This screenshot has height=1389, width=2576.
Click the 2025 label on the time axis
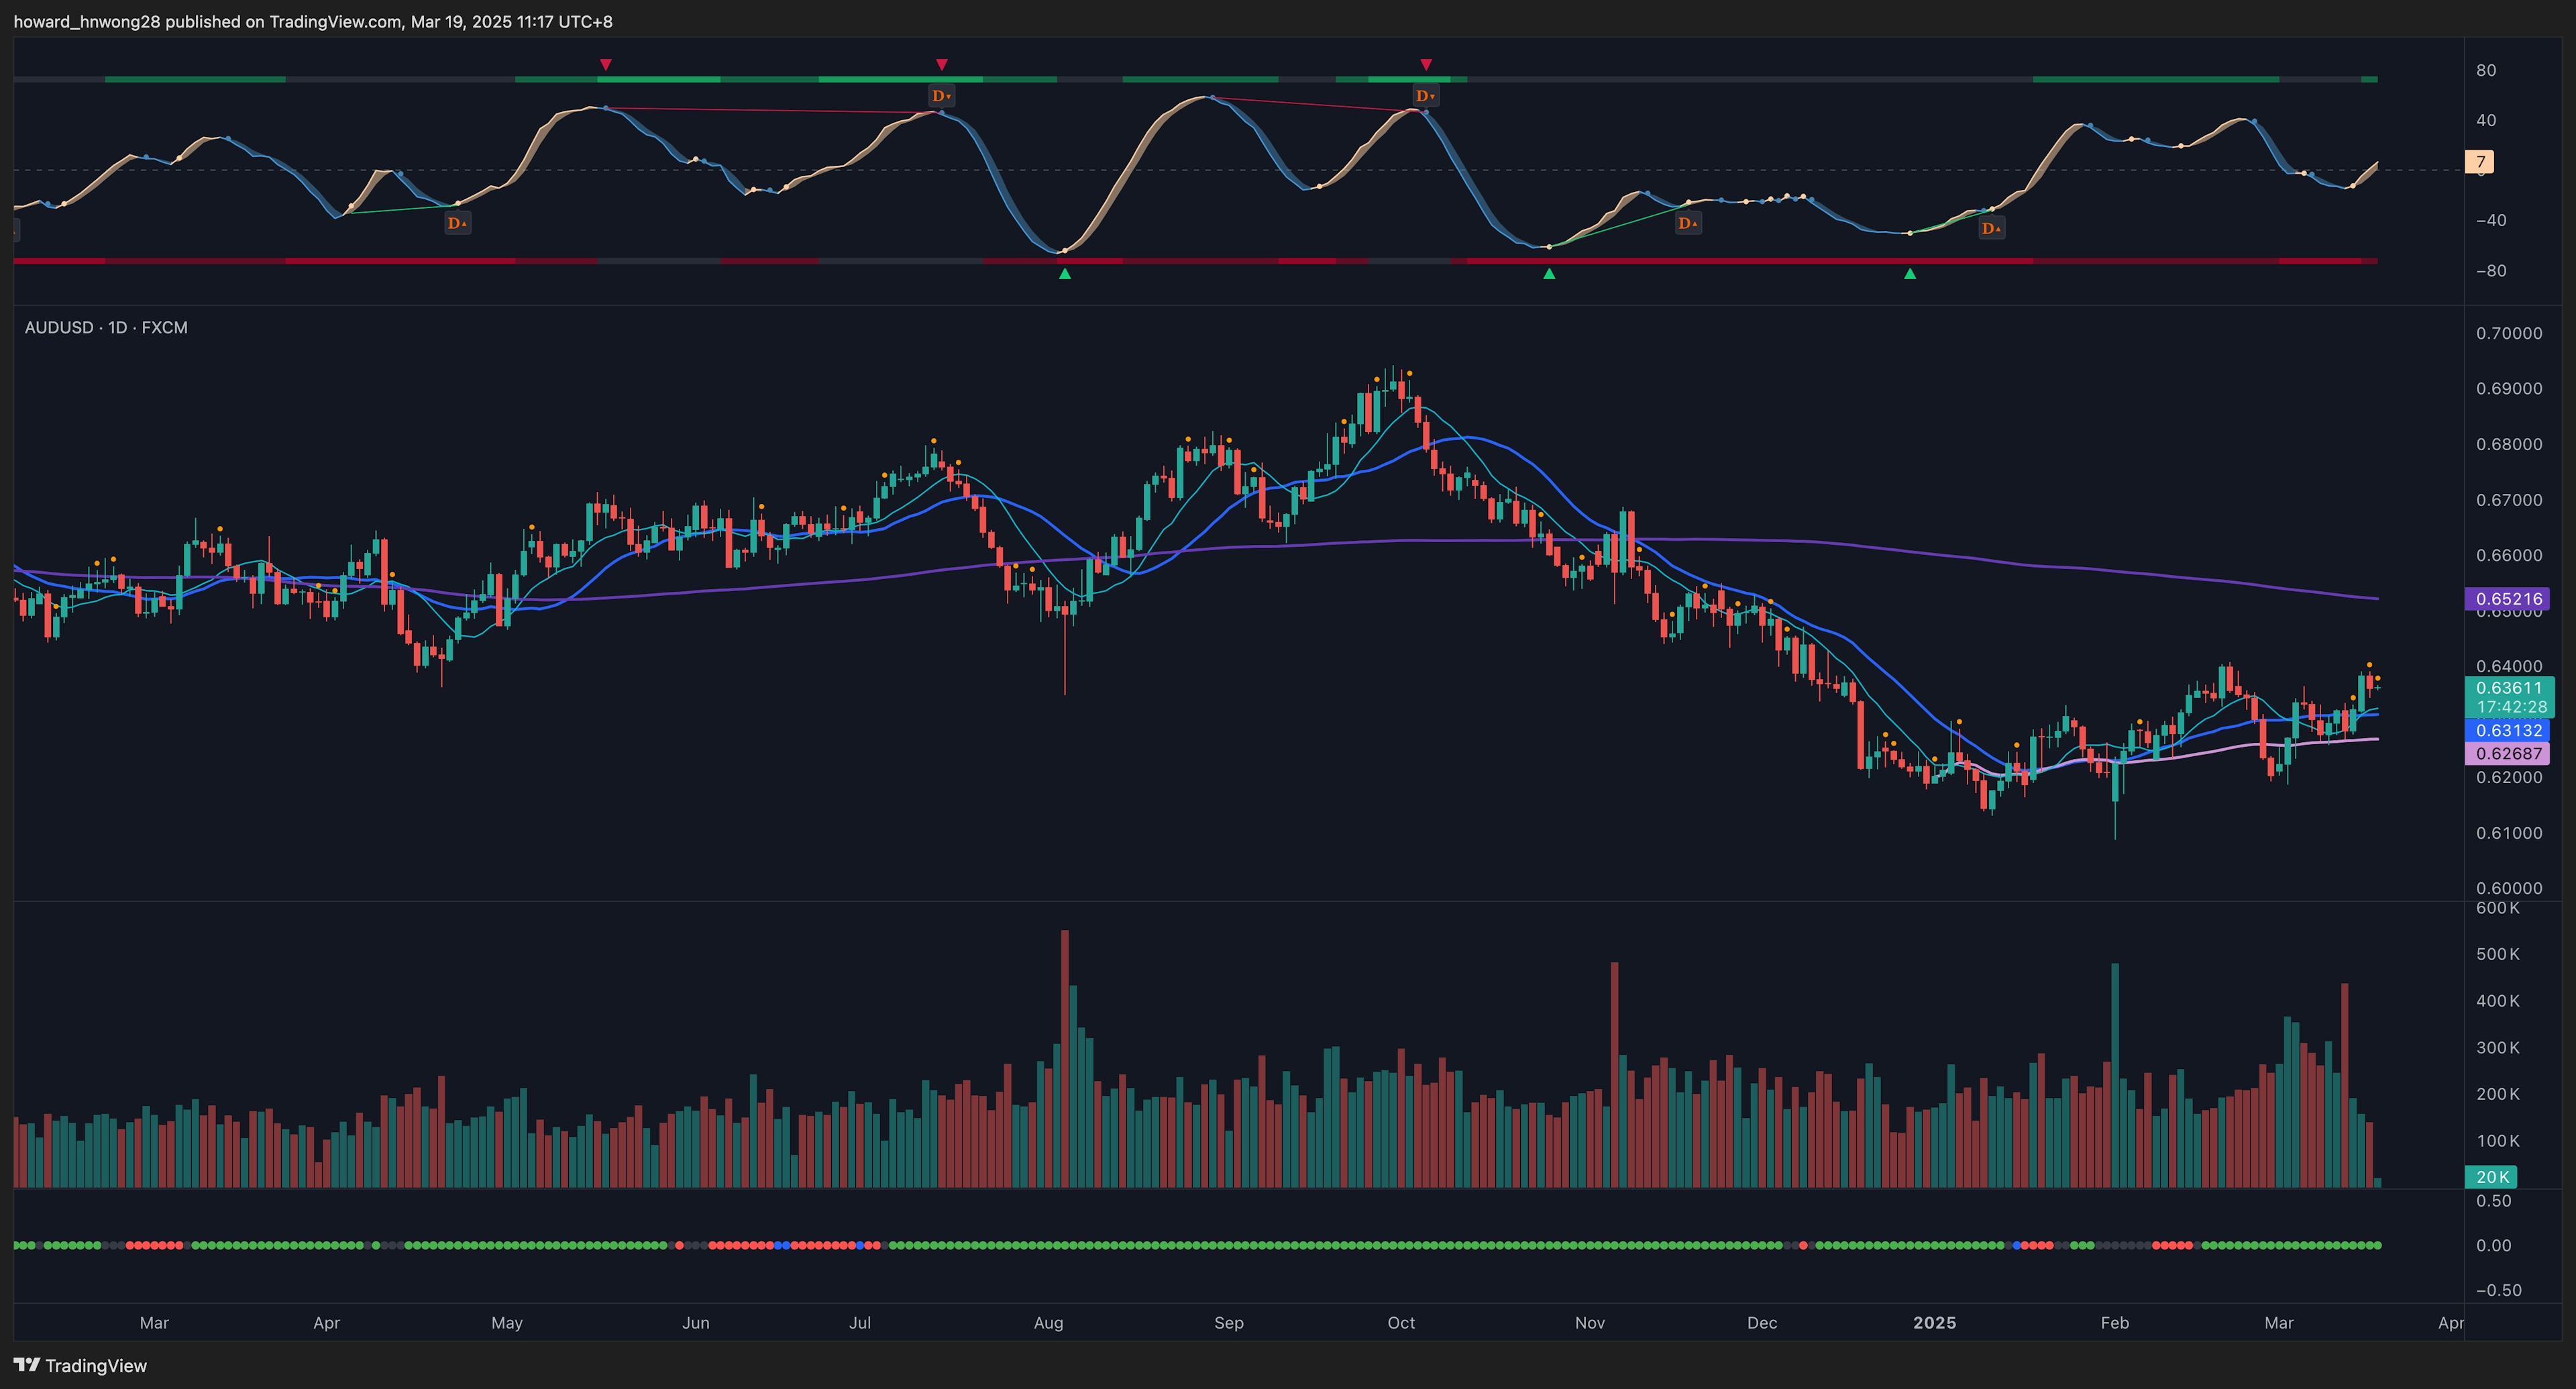coord(1934,1322)
